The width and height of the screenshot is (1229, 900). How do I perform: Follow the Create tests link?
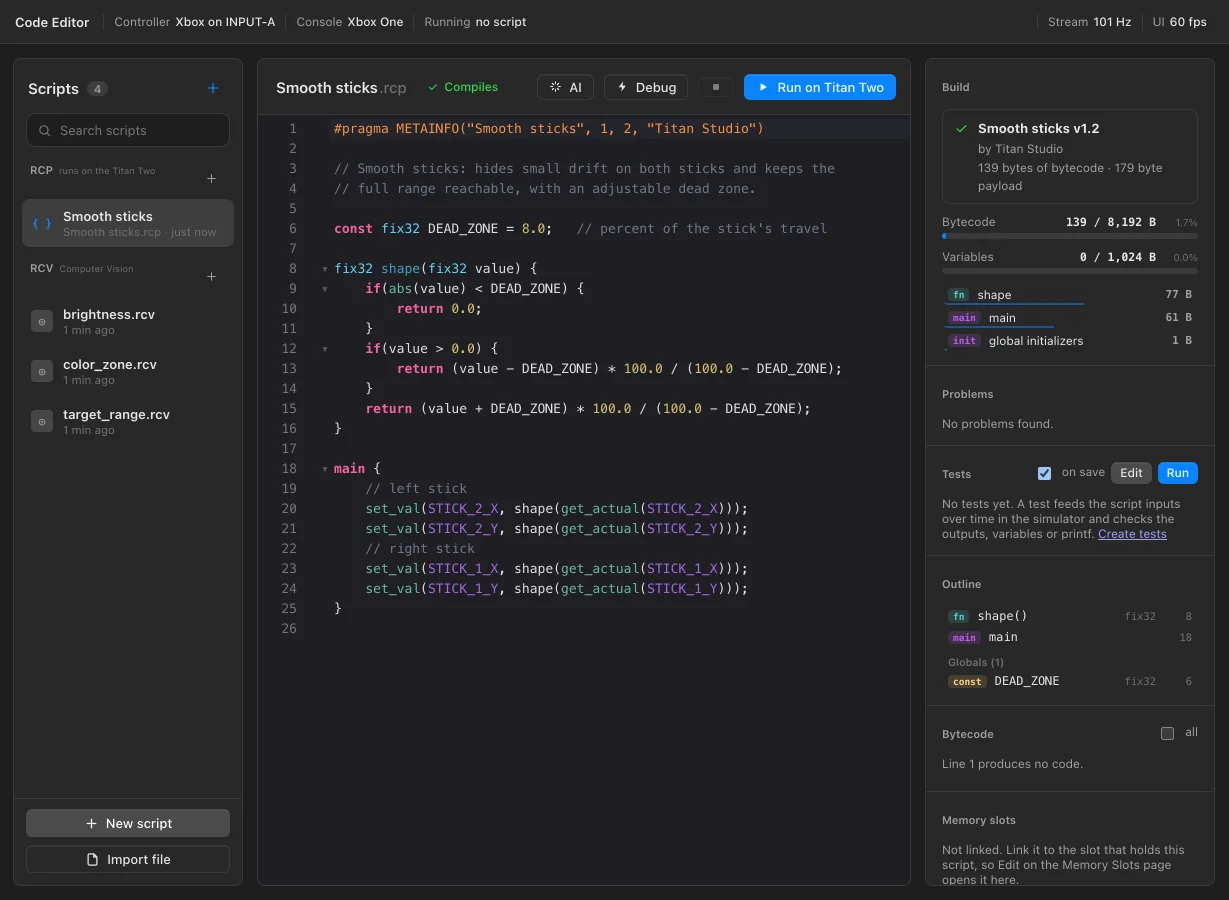coord(1132,534)
